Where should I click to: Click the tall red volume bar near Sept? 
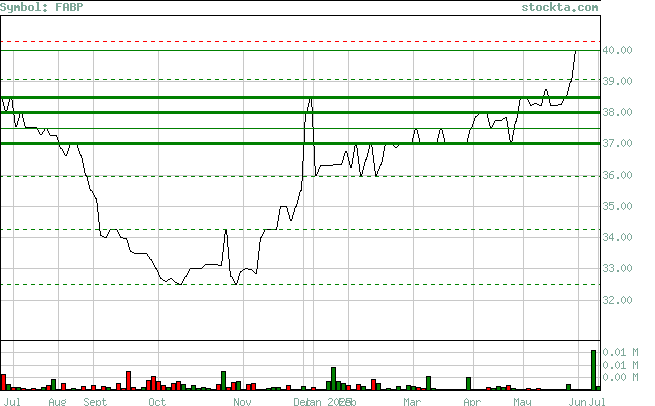(x=128, y=381)
